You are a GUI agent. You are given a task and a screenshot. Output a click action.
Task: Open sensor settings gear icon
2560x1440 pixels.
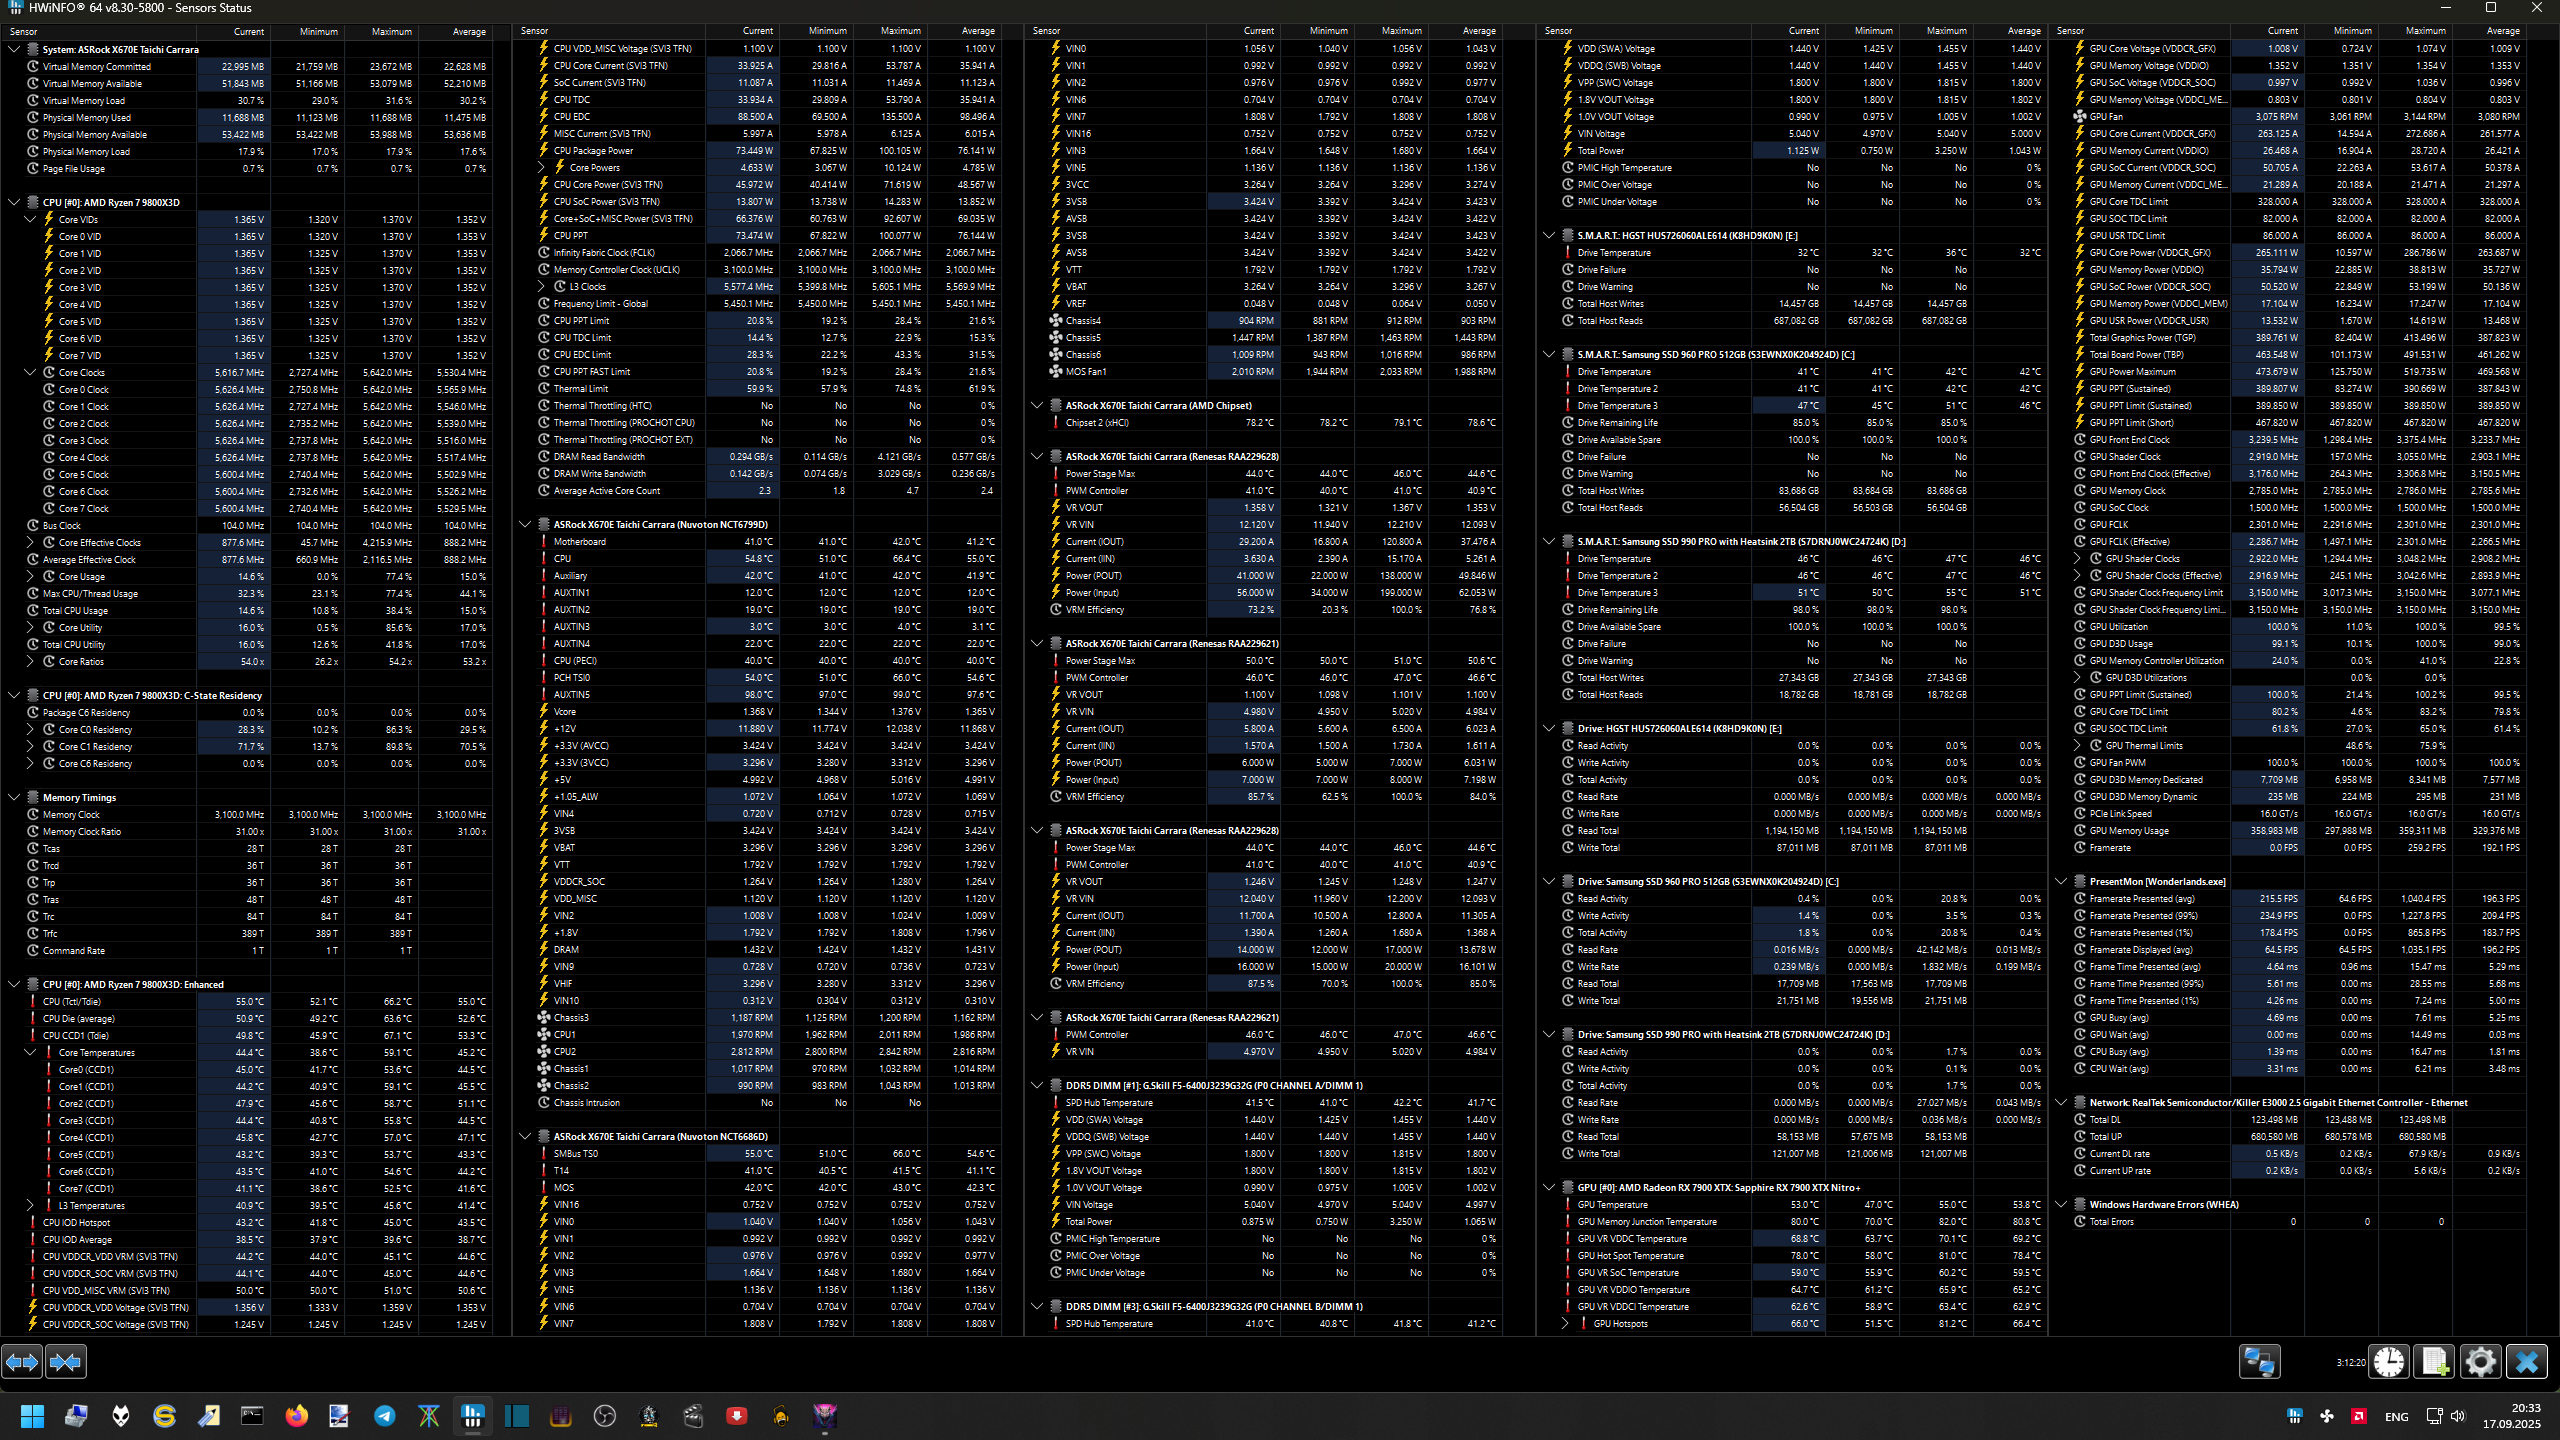point(2480,1362)
